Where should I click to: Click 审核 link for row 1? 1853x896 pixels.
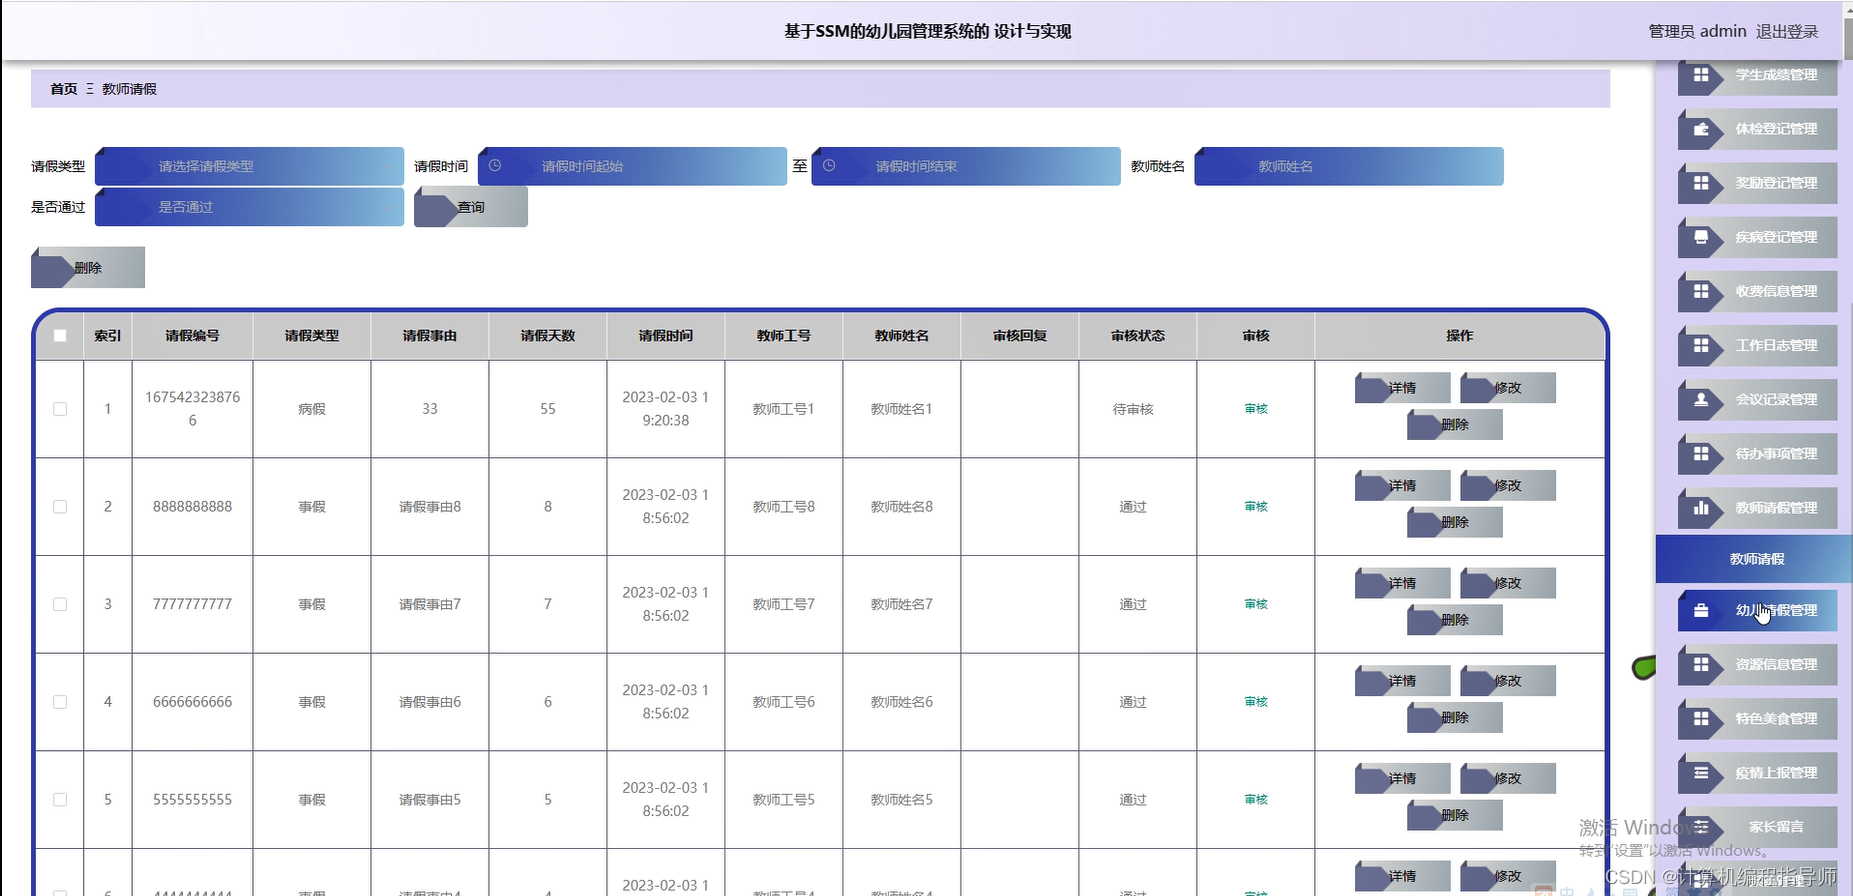[1256, 409]
